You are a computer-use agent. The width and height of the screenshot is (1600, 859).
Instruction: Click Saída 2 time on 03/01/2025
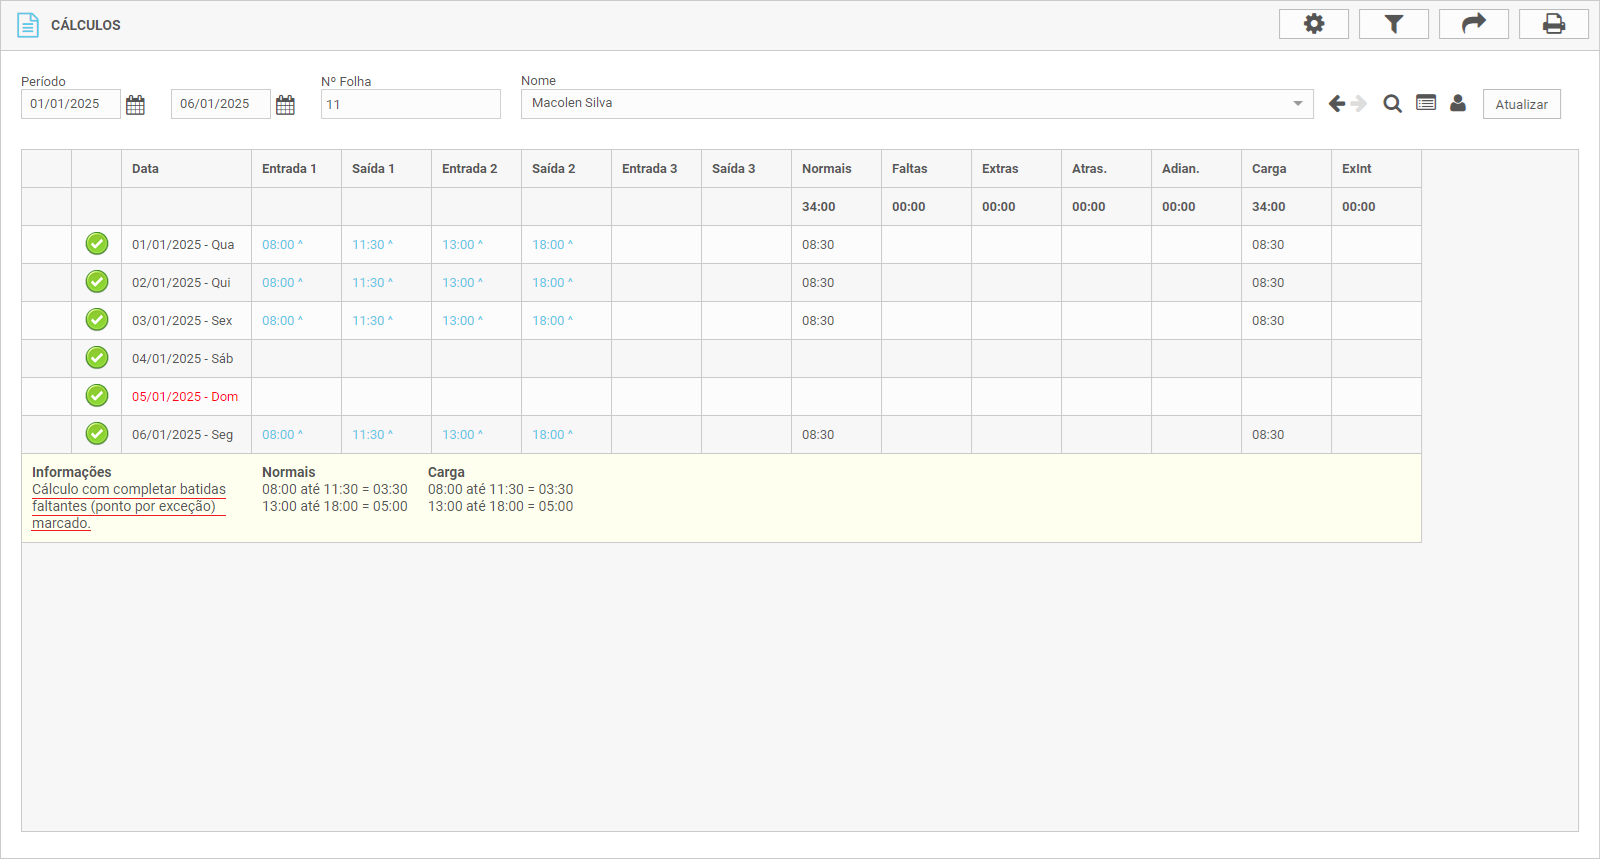click(x=549, y=321)
